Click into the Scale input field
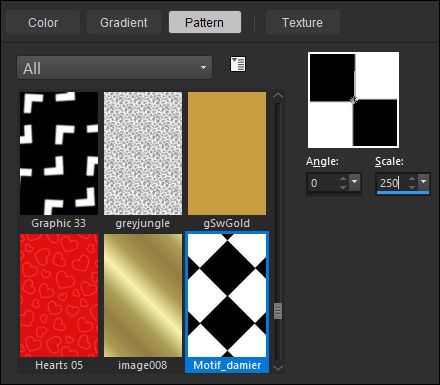 [x=392, y=183]
